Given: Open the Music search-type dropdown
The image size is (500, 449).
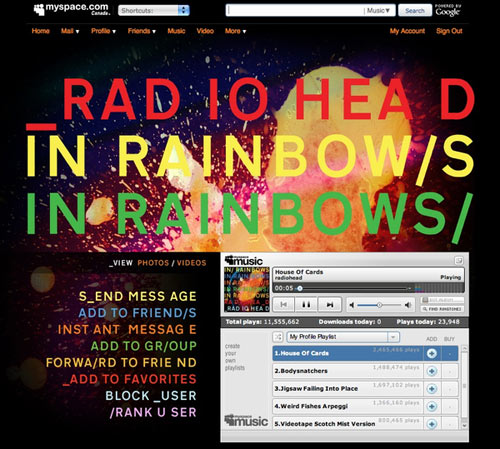Looking at the screenshot, I should point(378,10).
